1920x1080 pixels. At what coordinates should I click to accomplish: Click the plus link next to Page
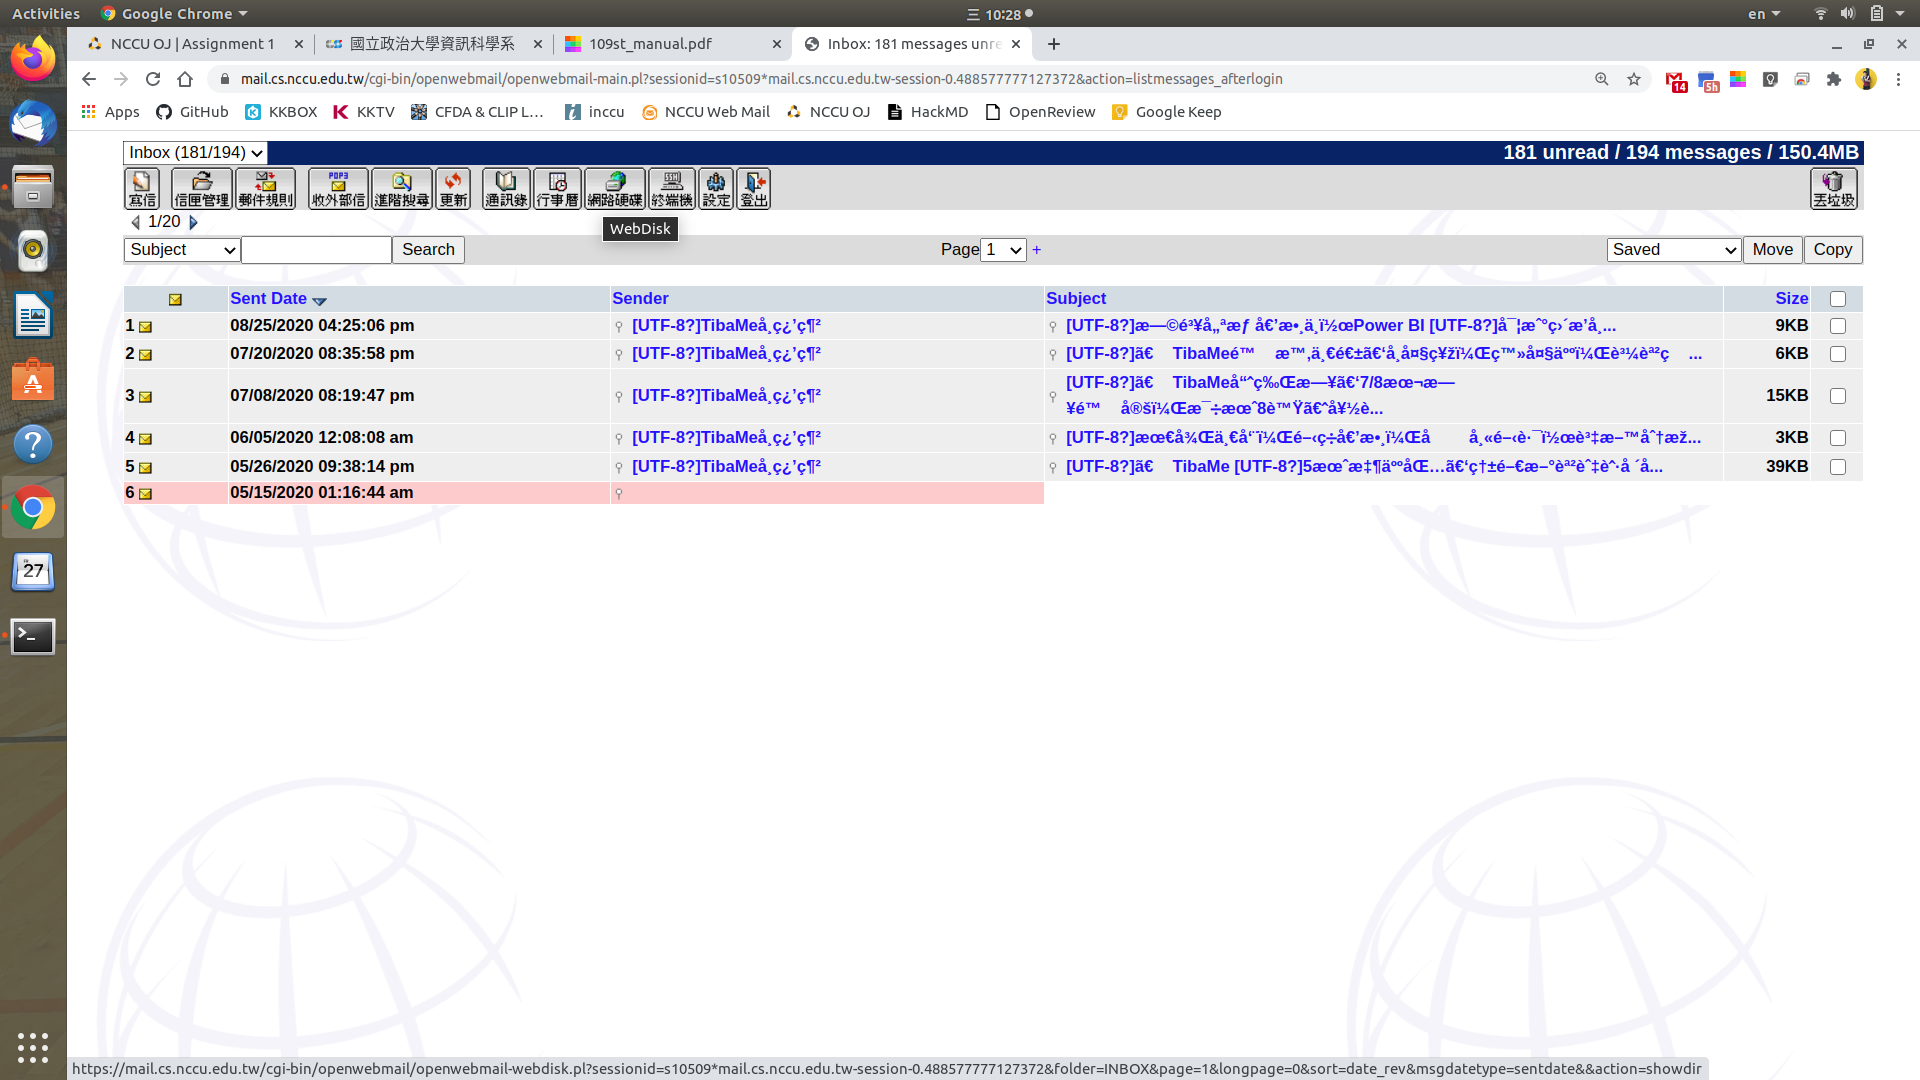[x=1037, y=250]
